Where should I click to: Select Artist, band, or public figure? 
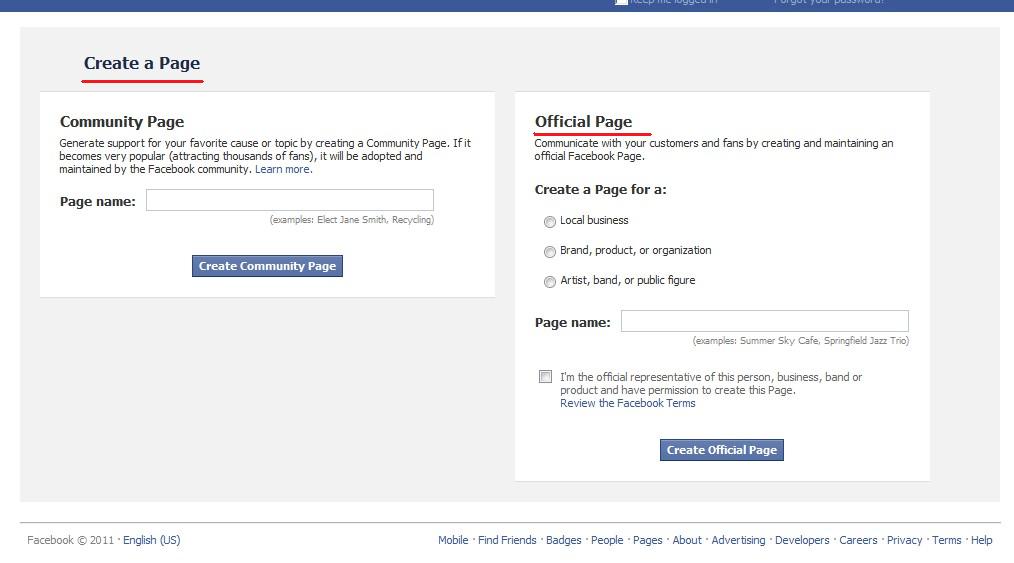550,282
